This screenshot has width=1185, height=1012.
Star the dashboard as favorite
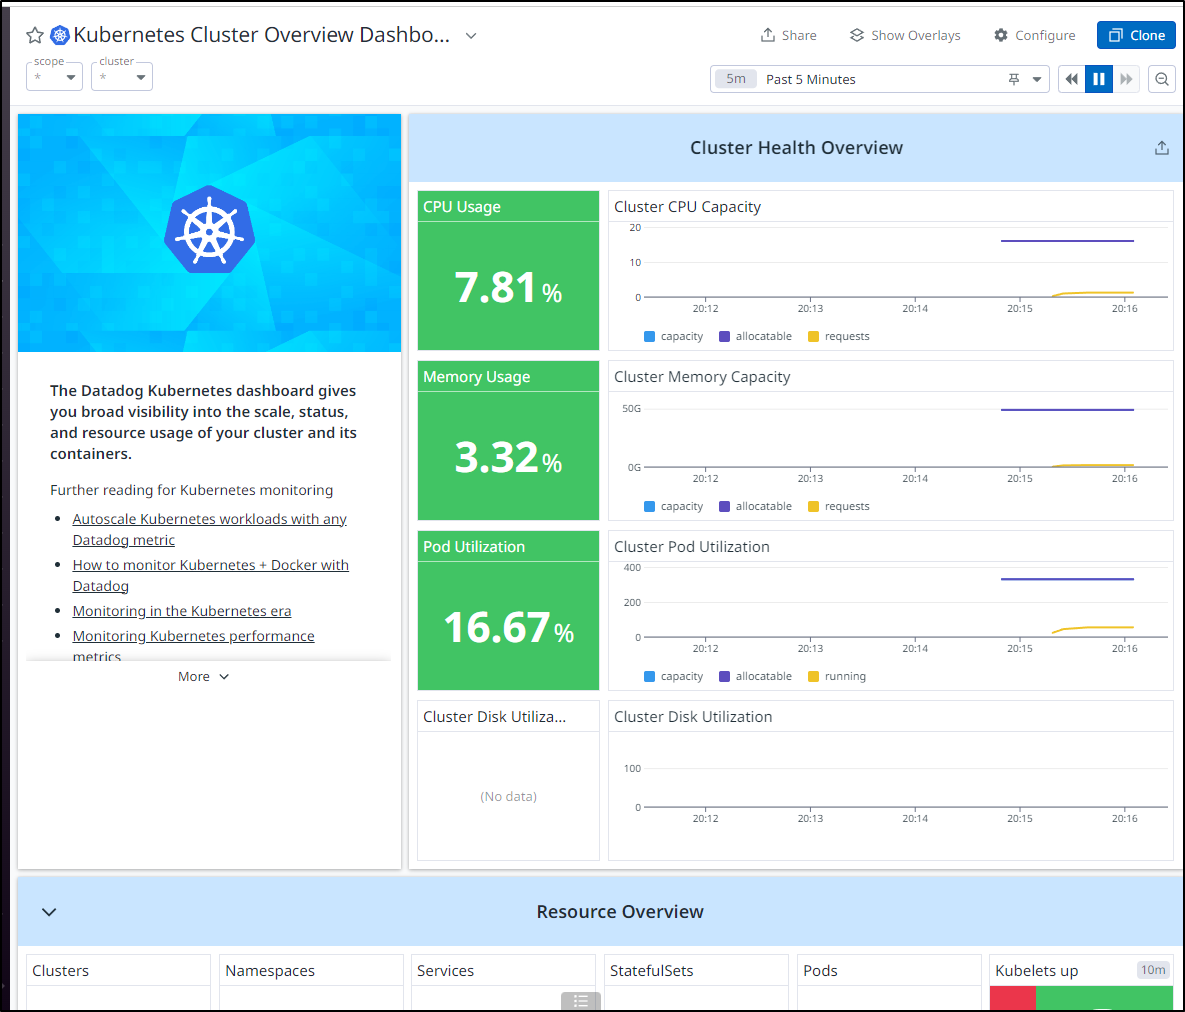click(x=35, y=36)
